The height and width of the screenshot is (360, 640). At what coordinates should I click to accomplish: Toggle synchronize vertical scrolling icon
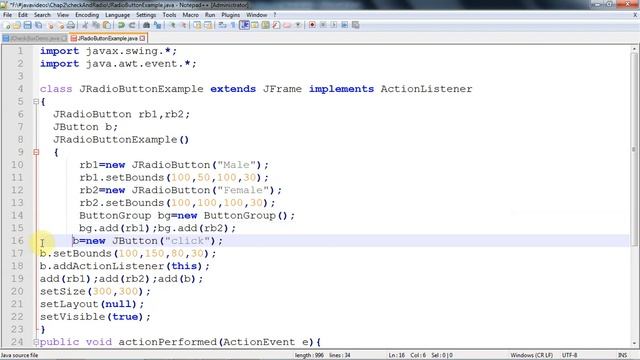tap(197, 25)
